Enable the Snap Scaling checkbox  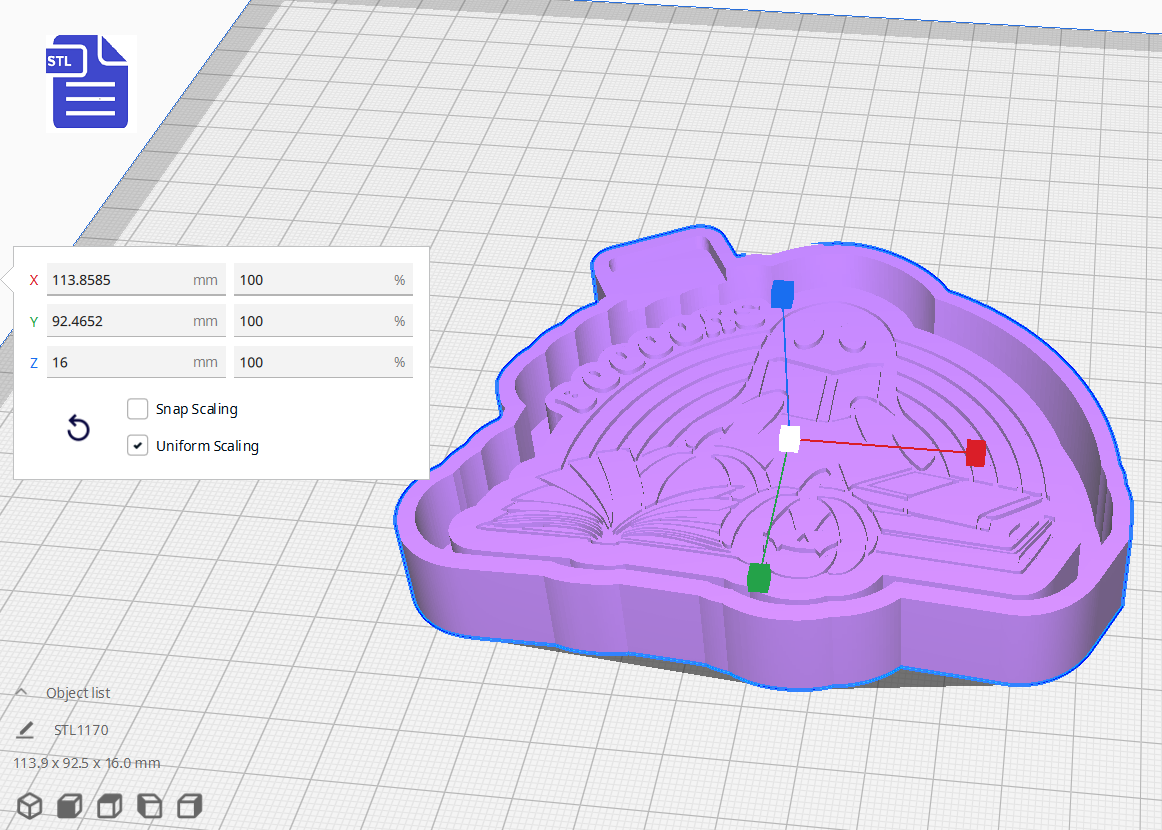pyautogui.click(x=137, y=408)
